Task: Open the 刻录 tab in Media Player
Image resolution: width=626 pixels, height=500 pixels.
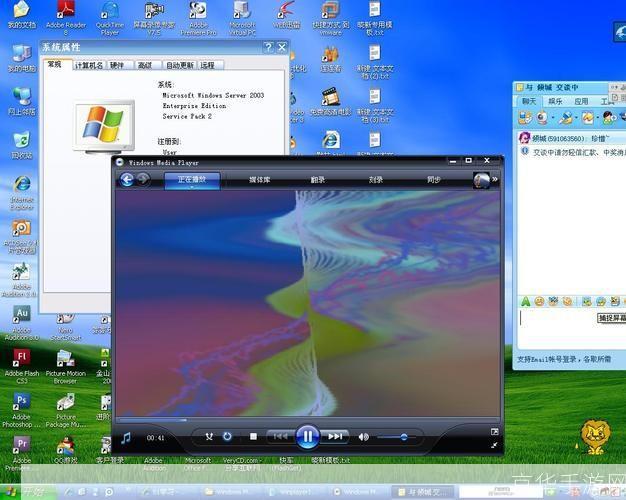Action: tap(376, 180)
